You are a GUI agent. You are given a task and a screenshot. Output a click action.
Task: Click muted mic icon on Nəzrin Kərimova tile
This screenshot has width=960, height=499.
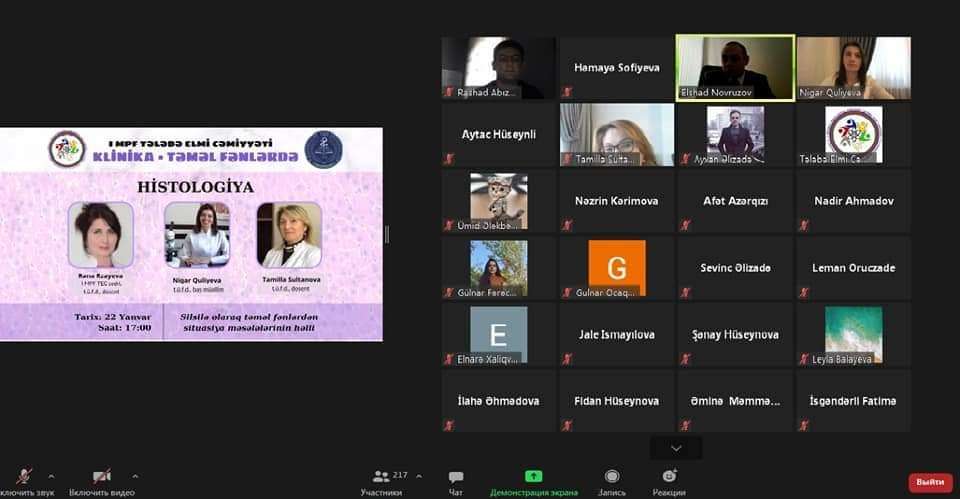tap(568, 226)
